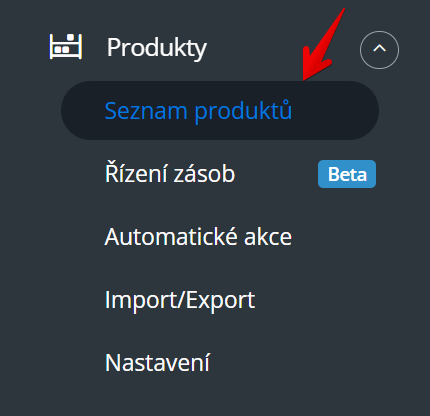Choose the stock management item marked Beta
Screen dimensions: 430x416
[x=170, y=174]
